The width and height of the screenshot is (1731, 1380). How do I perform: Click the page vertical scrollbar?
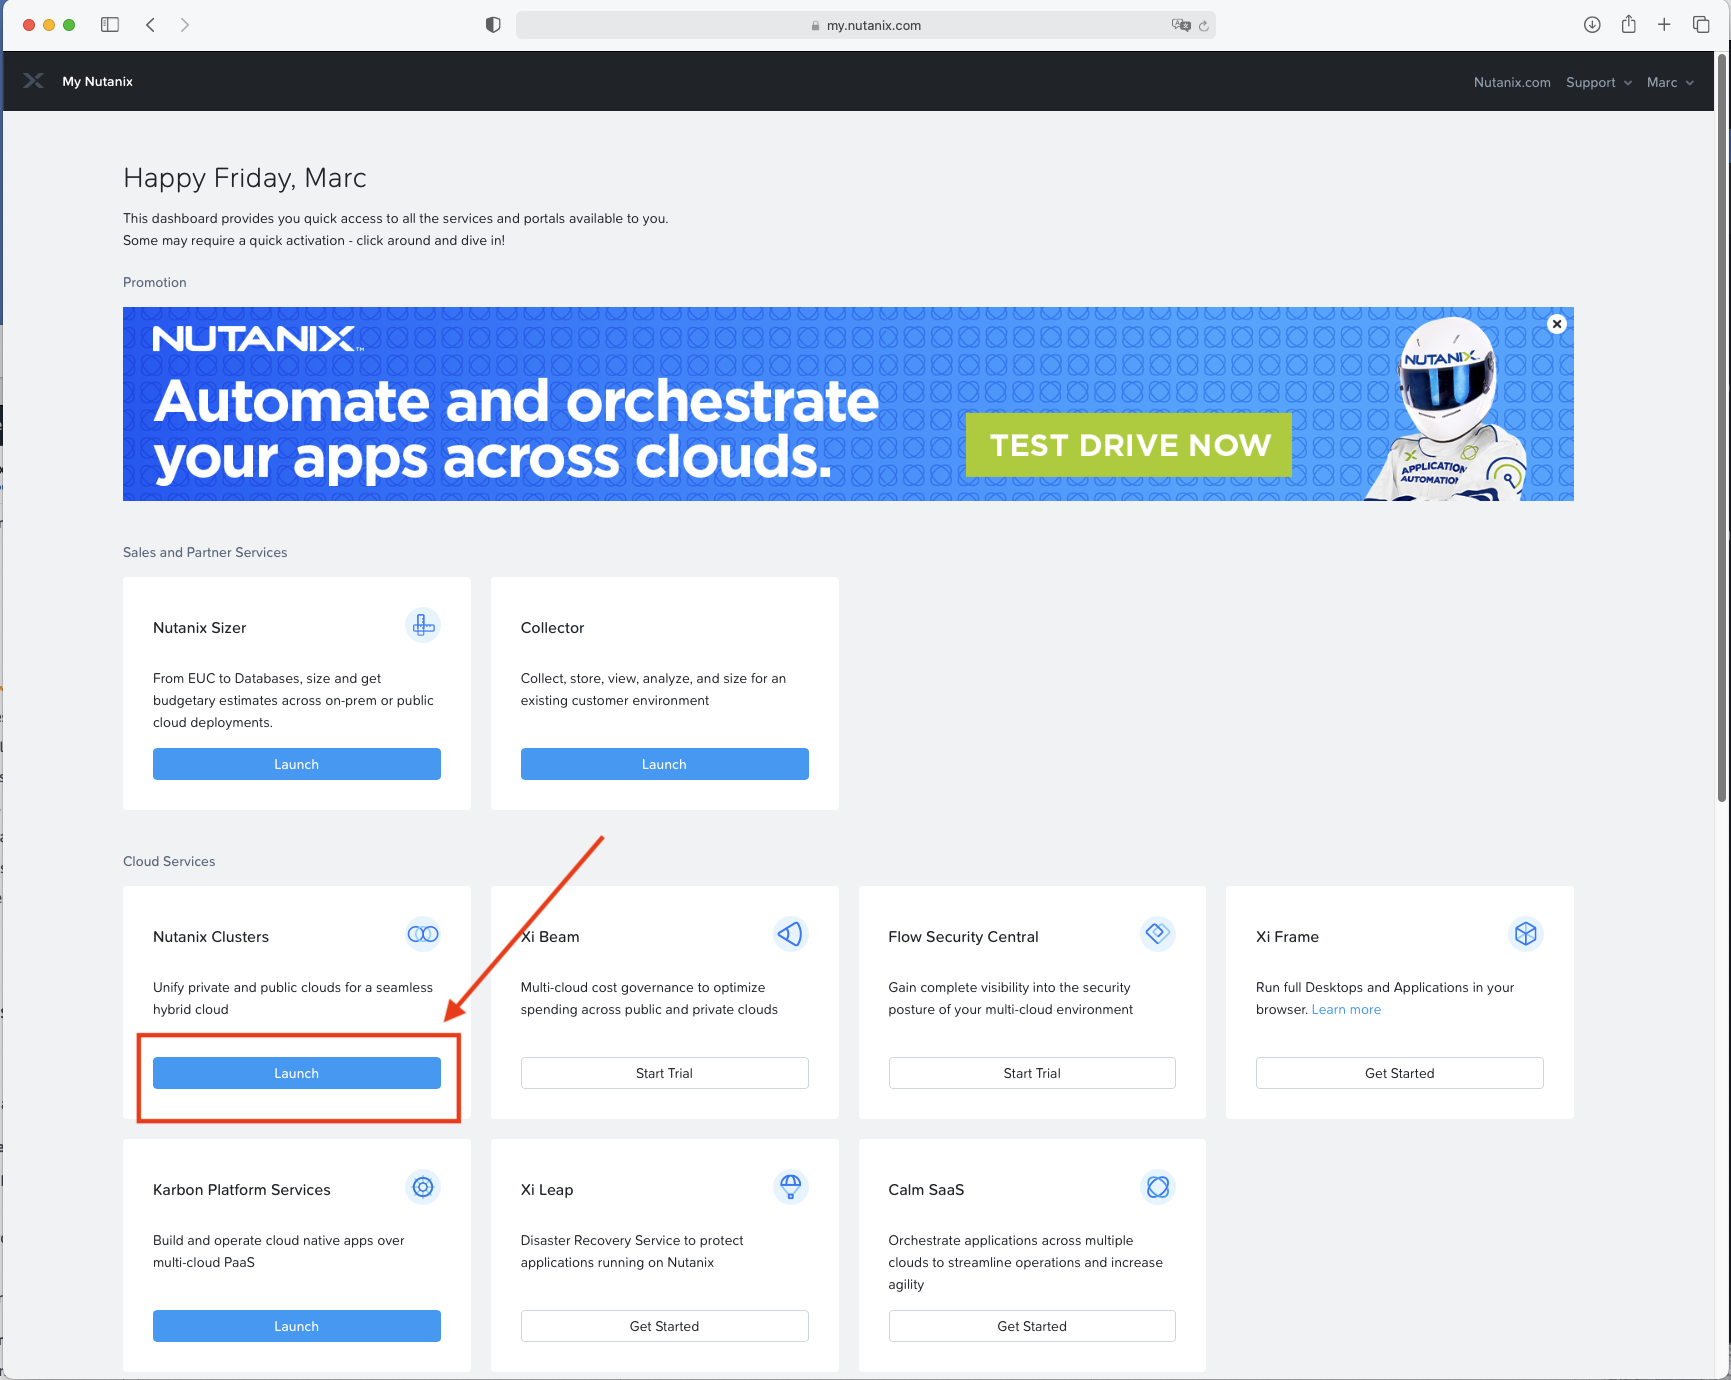click(x=1722, y=430)
